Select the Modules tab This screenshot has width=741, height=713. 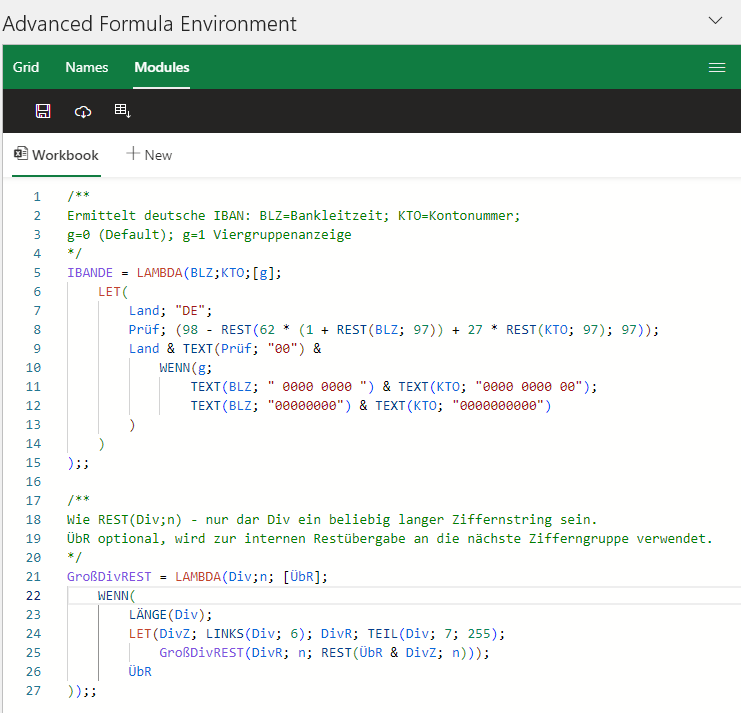pos(162,67)
